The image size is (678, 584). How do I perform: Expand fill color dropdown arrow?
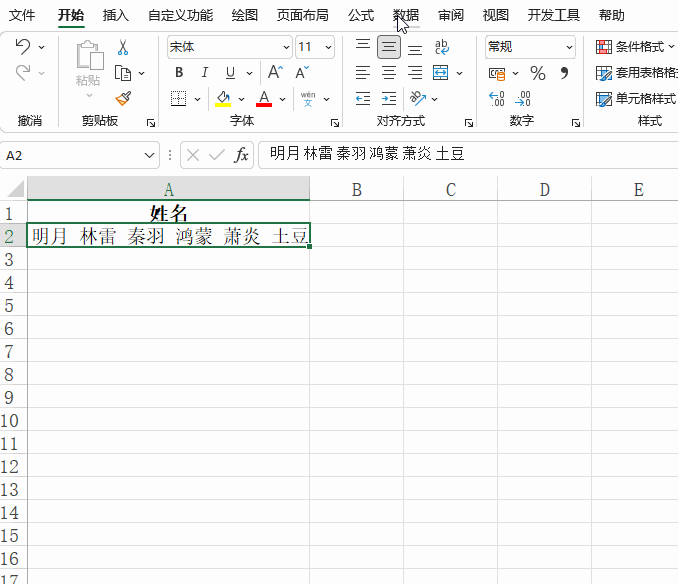pos(241,99)
